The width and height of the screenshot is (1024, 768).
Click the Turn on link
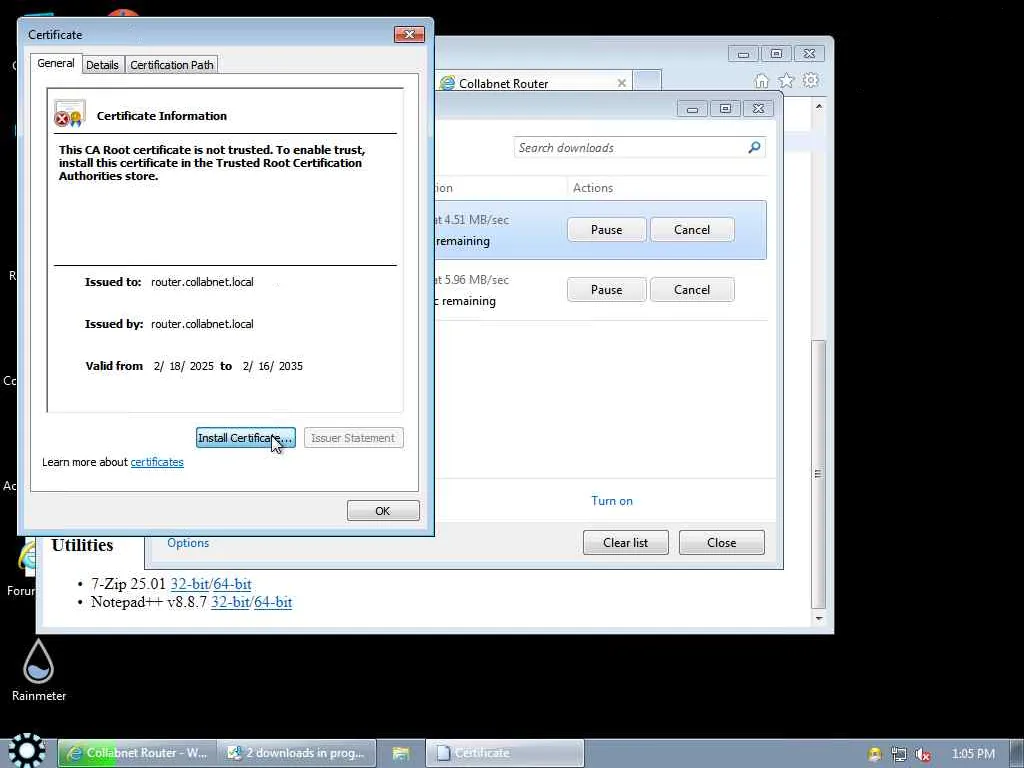click(612, 501)
